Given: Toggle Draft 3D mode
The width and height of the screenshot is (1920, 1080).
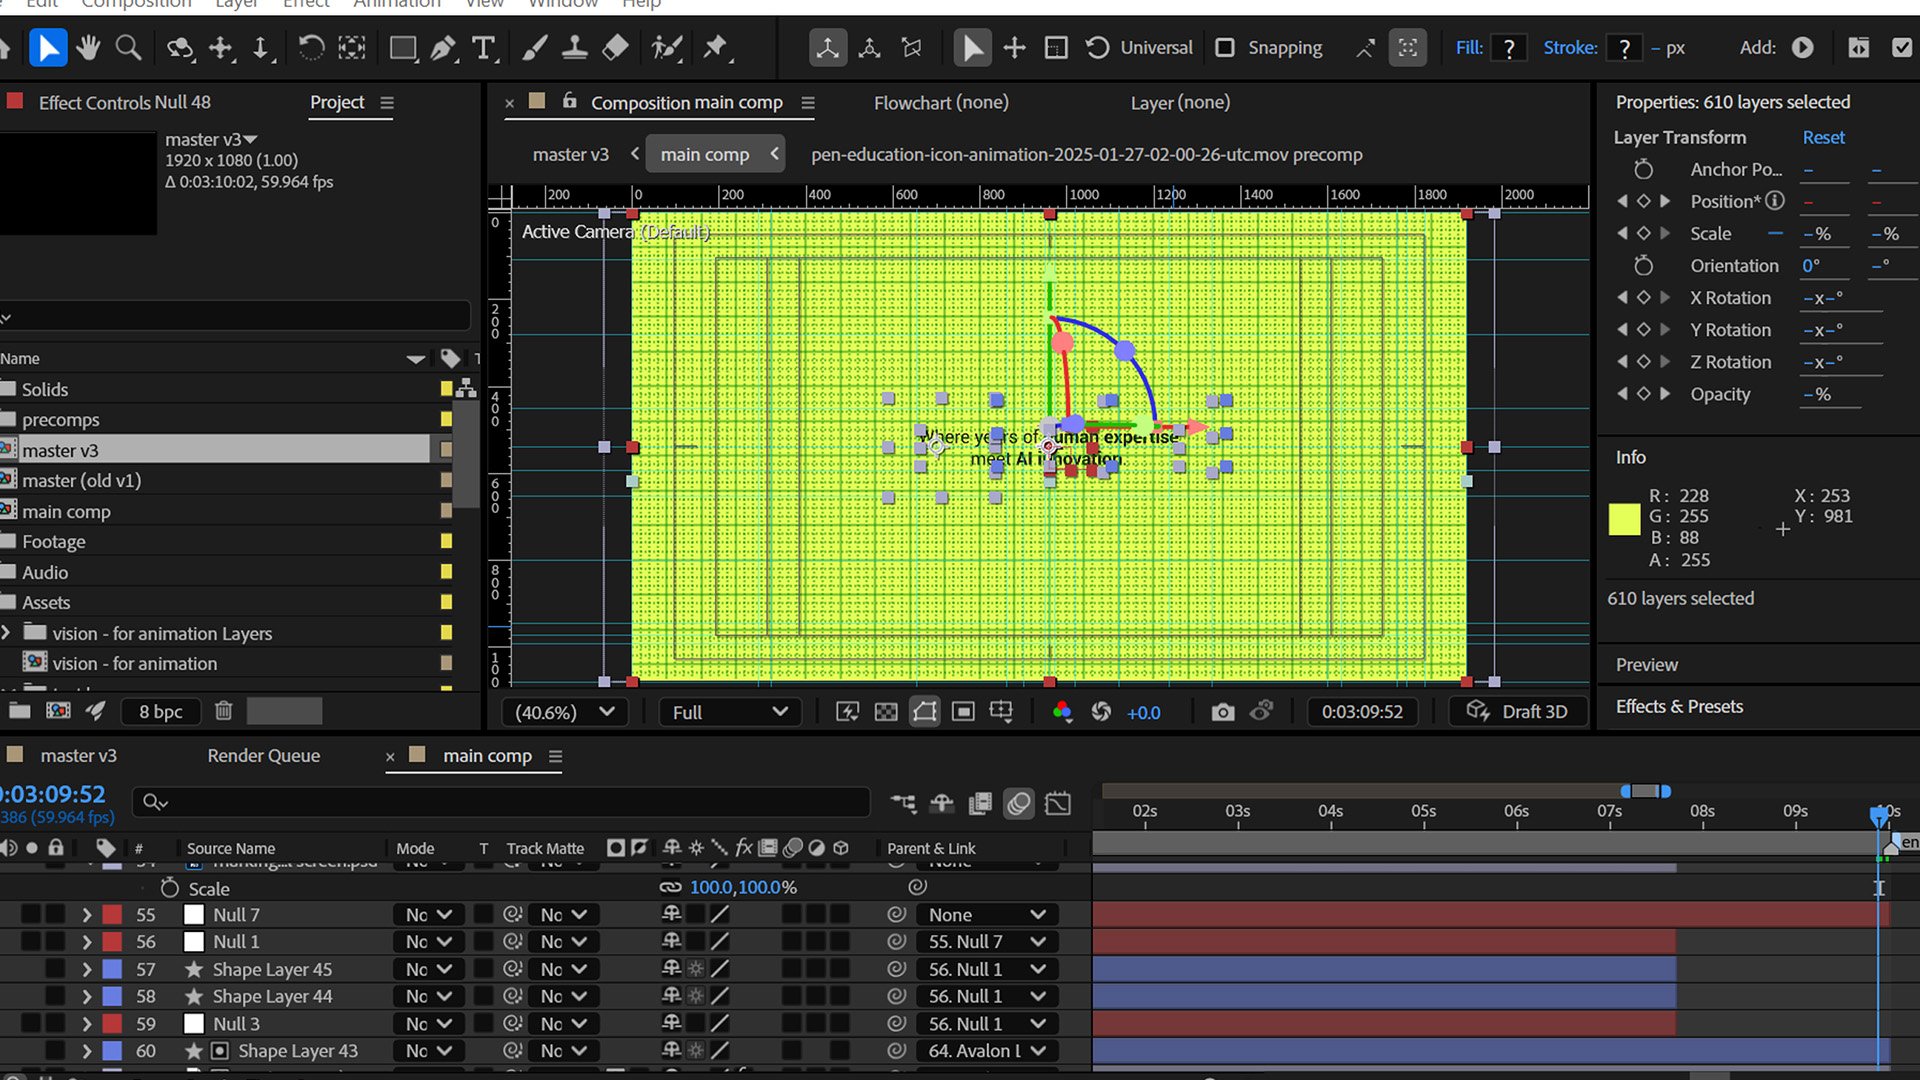Looking at the screenshot, I should tap(1517, 712).
